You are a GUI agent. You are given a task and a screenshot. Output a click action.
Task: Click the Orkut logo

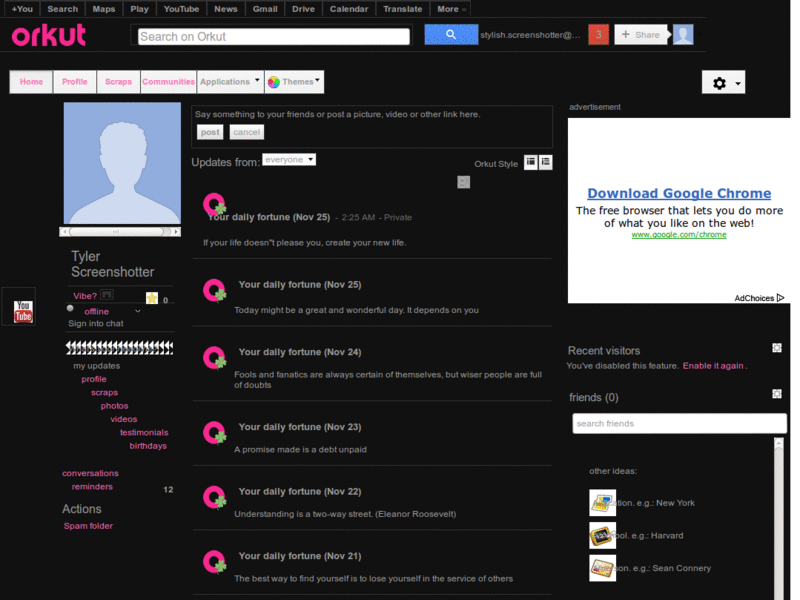tap(48, 35)
